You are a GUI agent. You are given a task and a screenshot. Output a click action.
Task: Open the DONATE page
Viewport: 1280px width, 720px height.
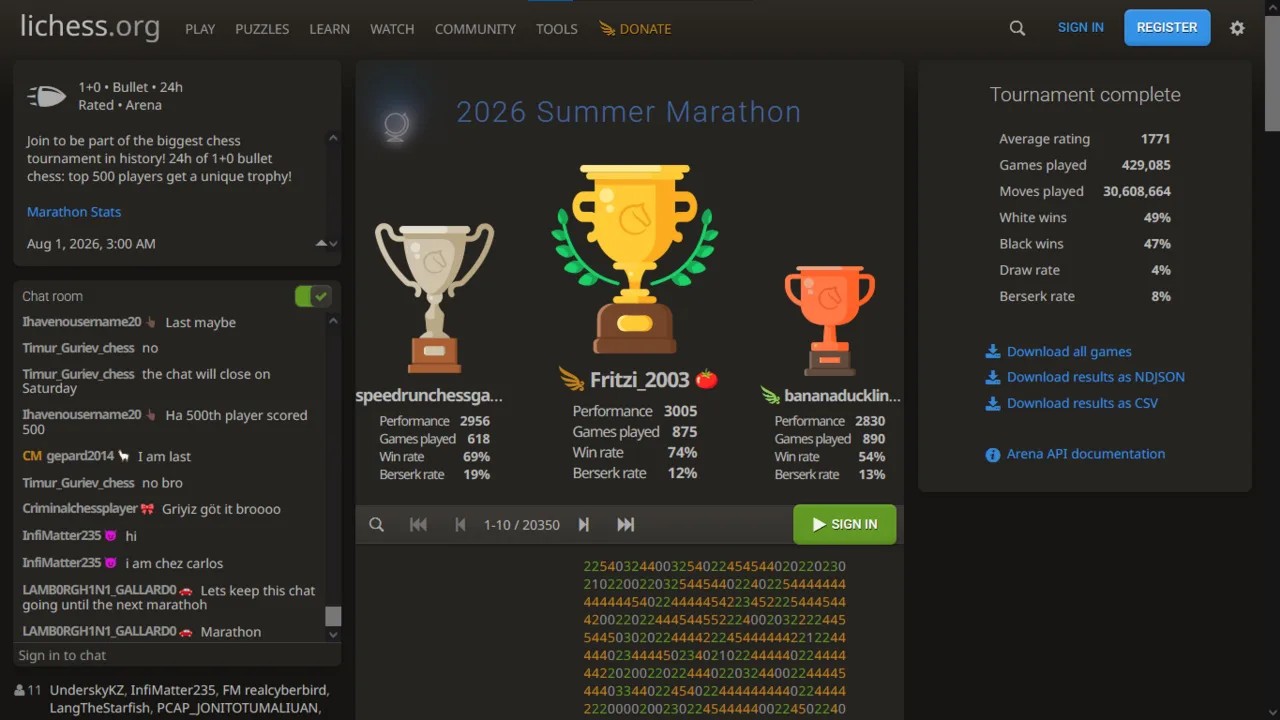pyautogui.click(x=635, y=29)
